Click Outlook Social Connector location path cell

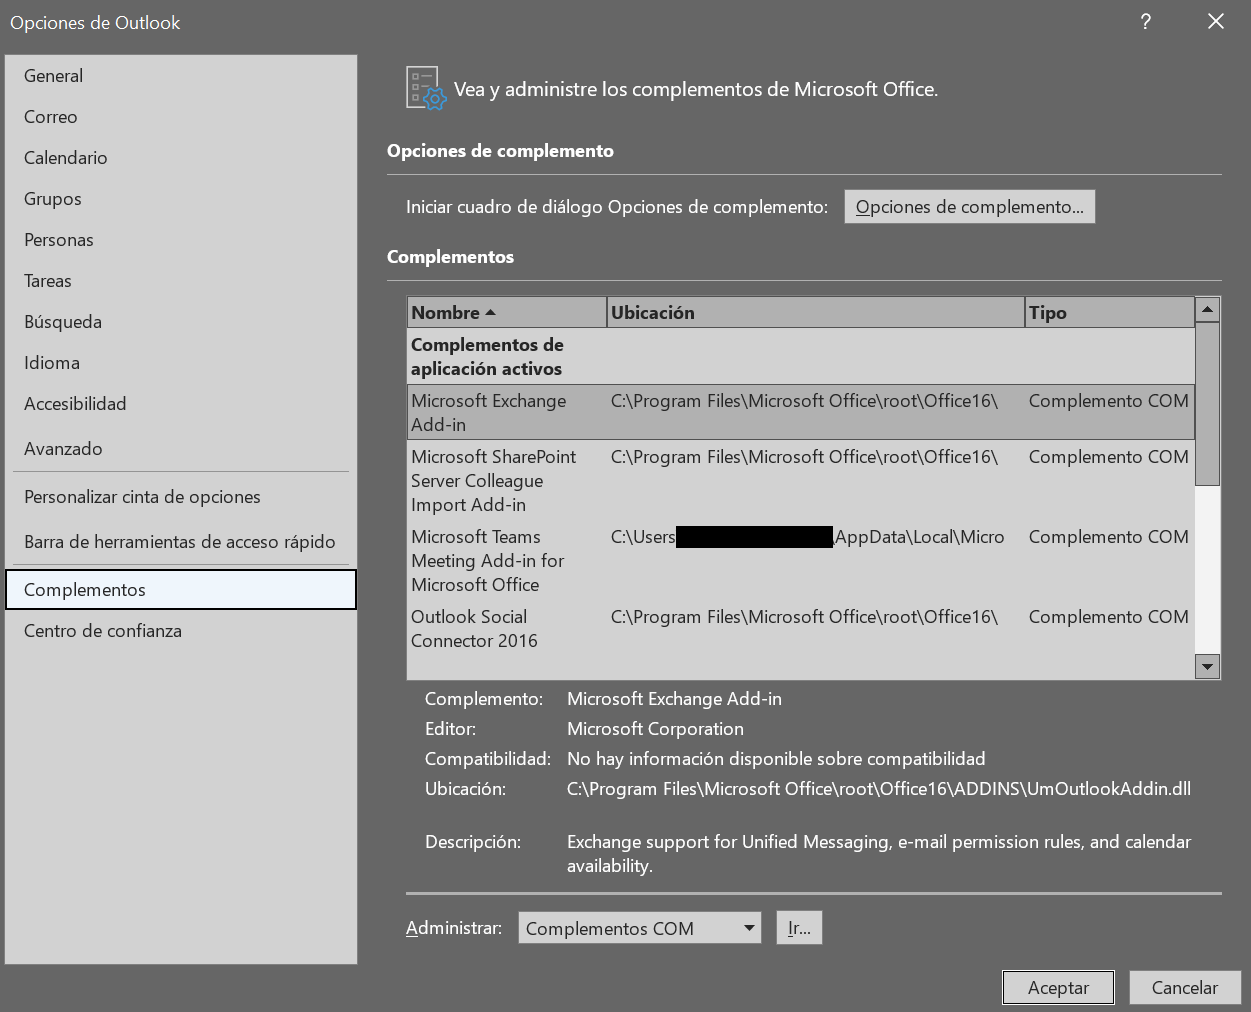(x=805, y=617)
